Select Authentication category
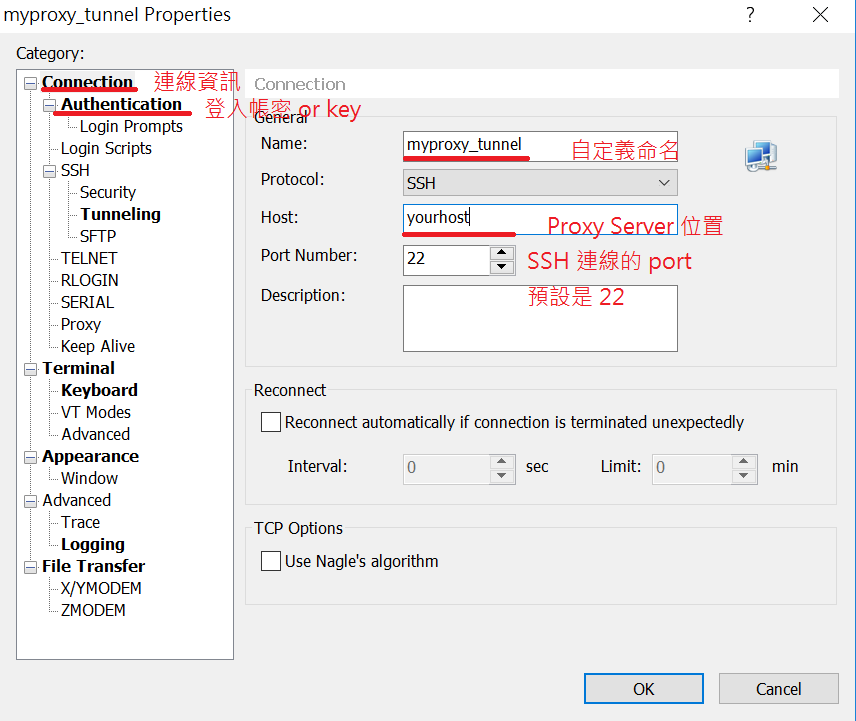Image resolution: width=856 pixels, height=721 pixels. tap(121, 104)
